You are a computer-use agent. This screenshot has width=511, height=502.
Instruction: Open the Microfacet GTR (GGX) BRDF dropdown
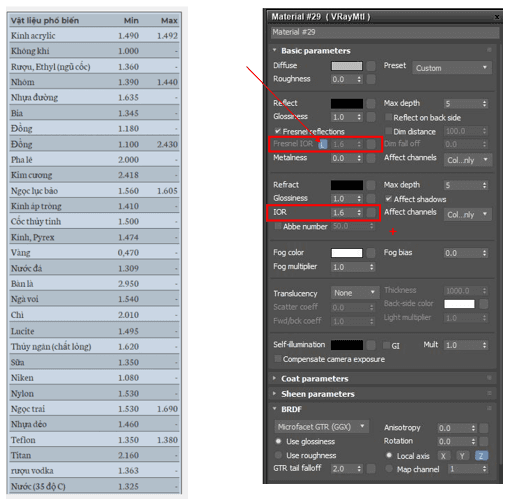322,427
